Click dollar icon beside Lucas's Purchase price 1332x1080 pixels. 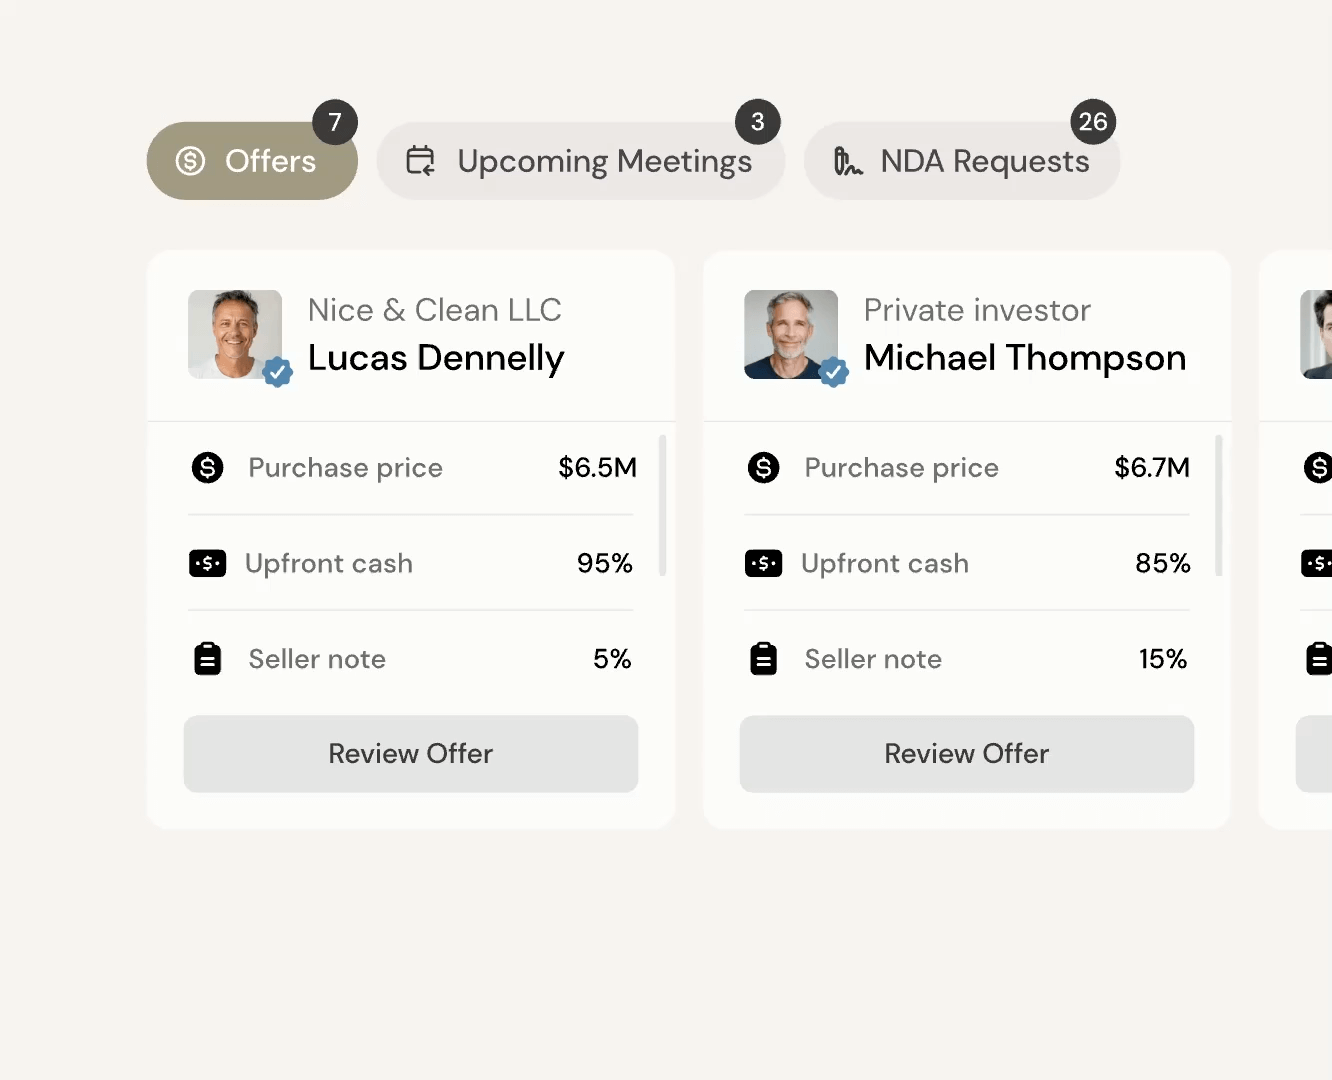(x=207, y=467)
